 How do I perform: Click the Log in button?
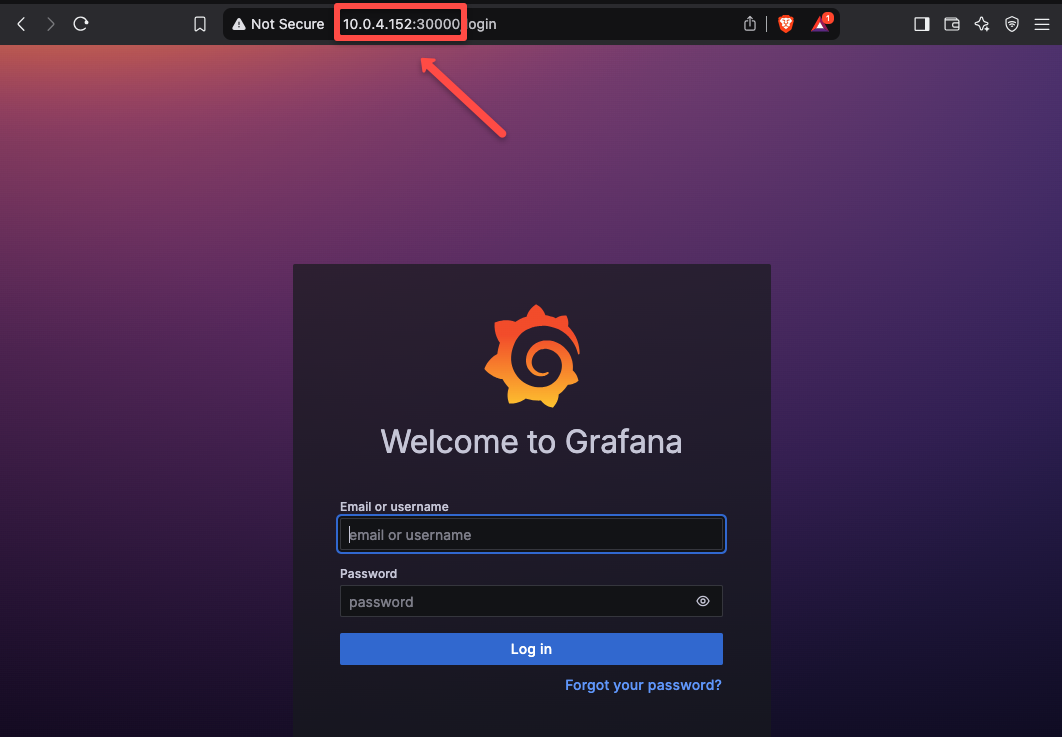[x=532, y=649]
